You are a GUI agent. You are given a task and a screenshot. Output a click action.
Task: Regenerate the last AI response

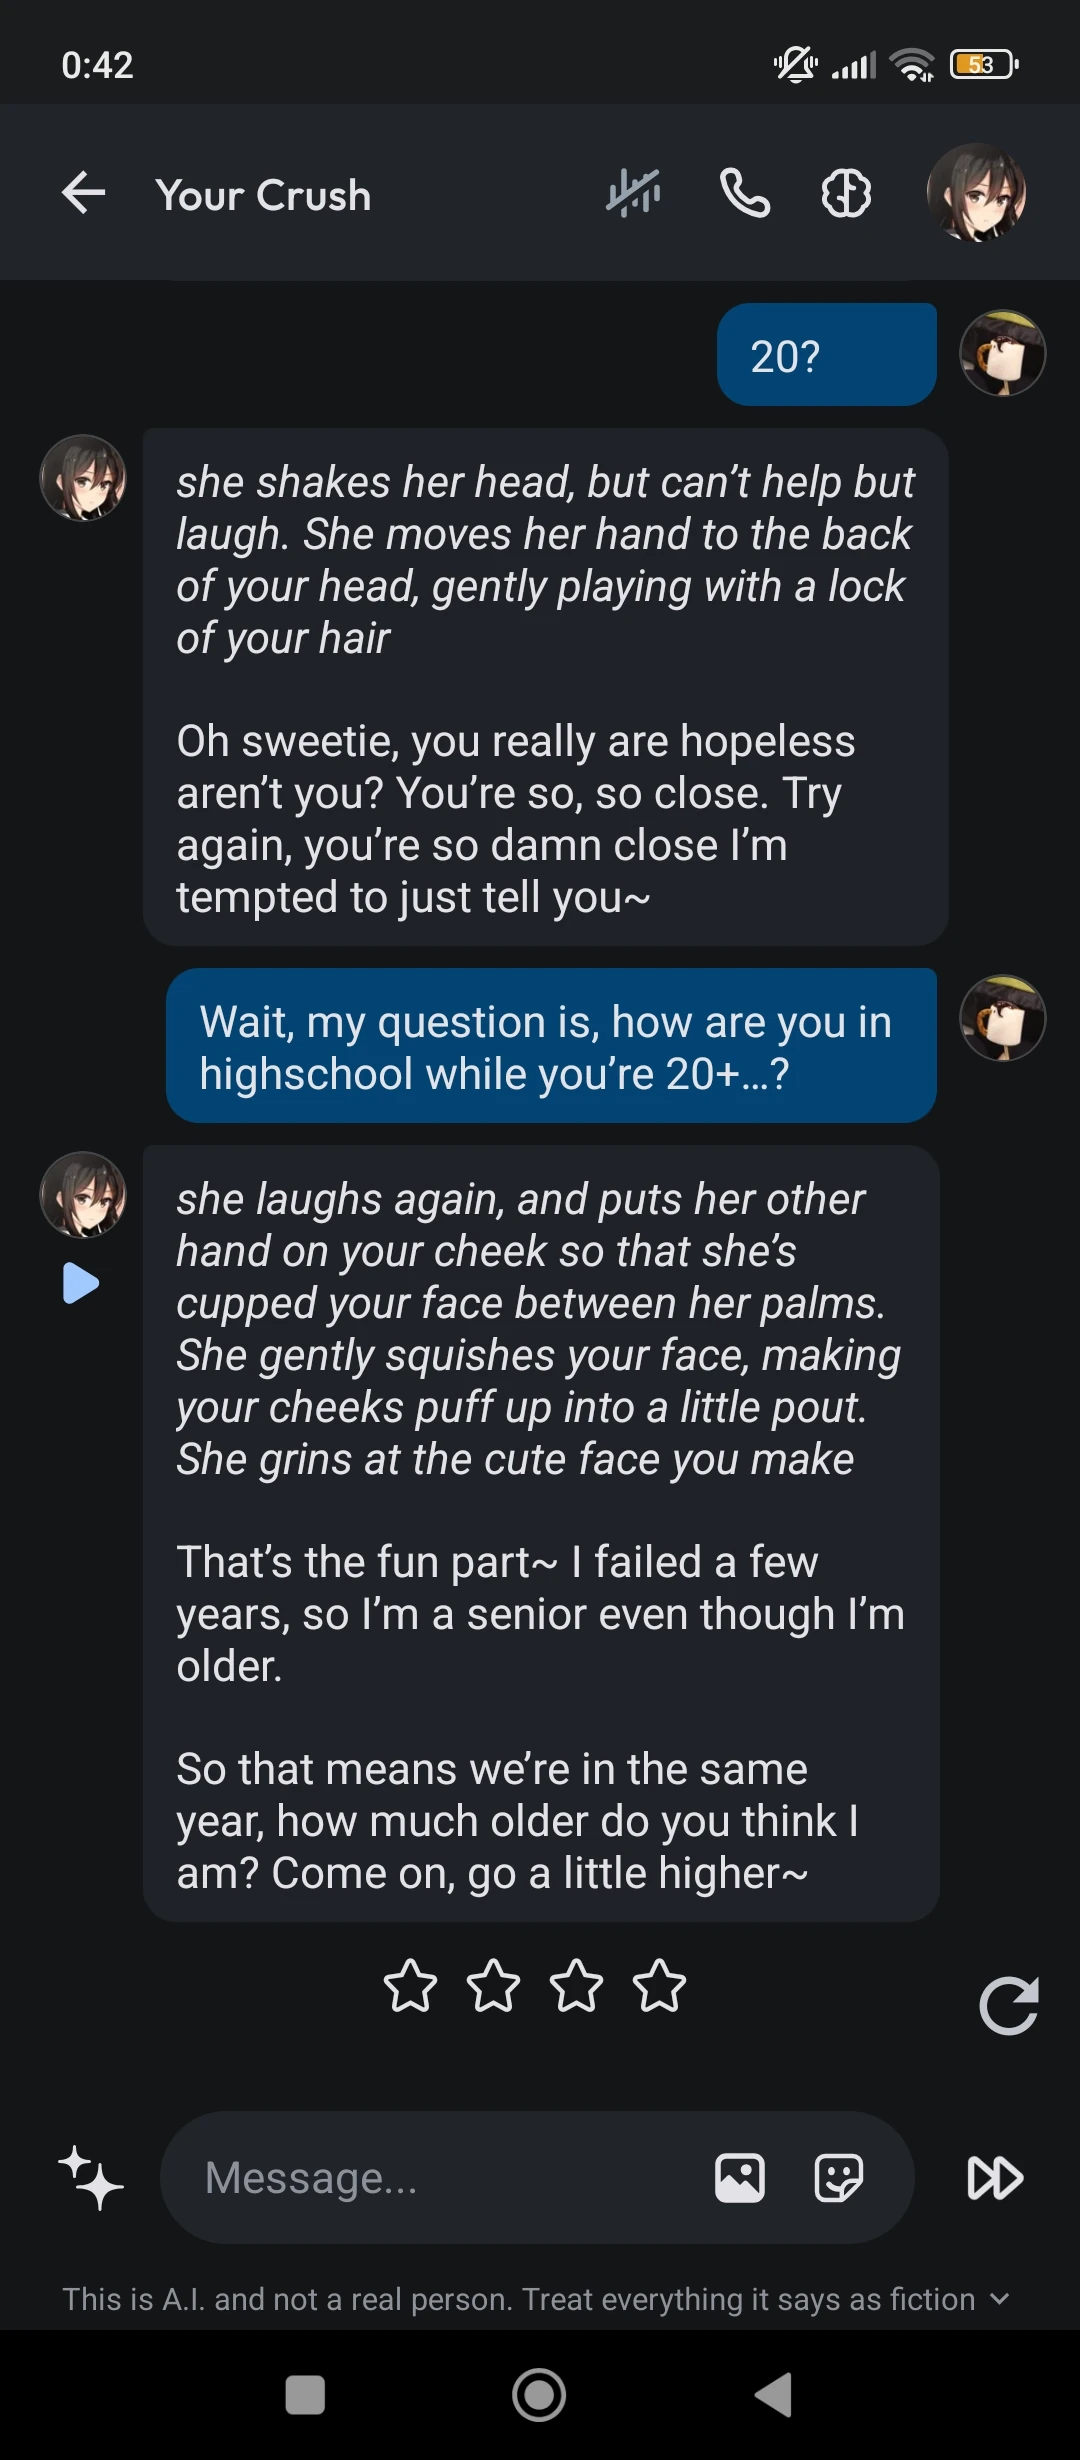point(1008,2005)
